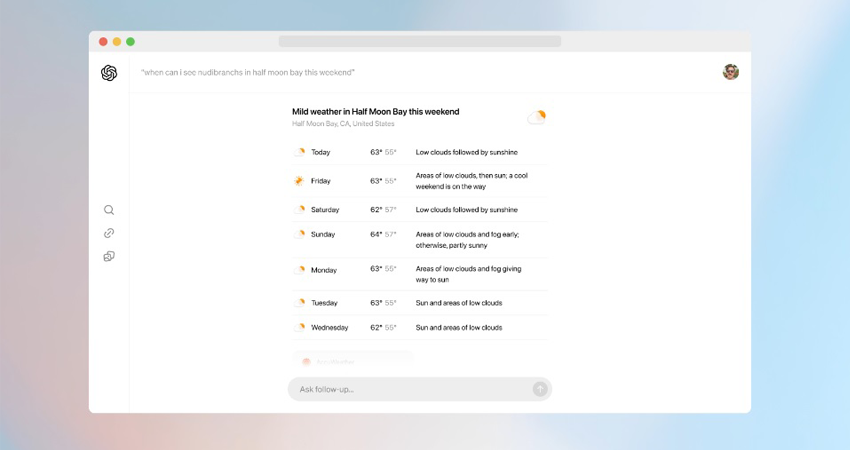Click the send arrow button
This screenshot has height=450, width=850.
click(x=540, y=389)
